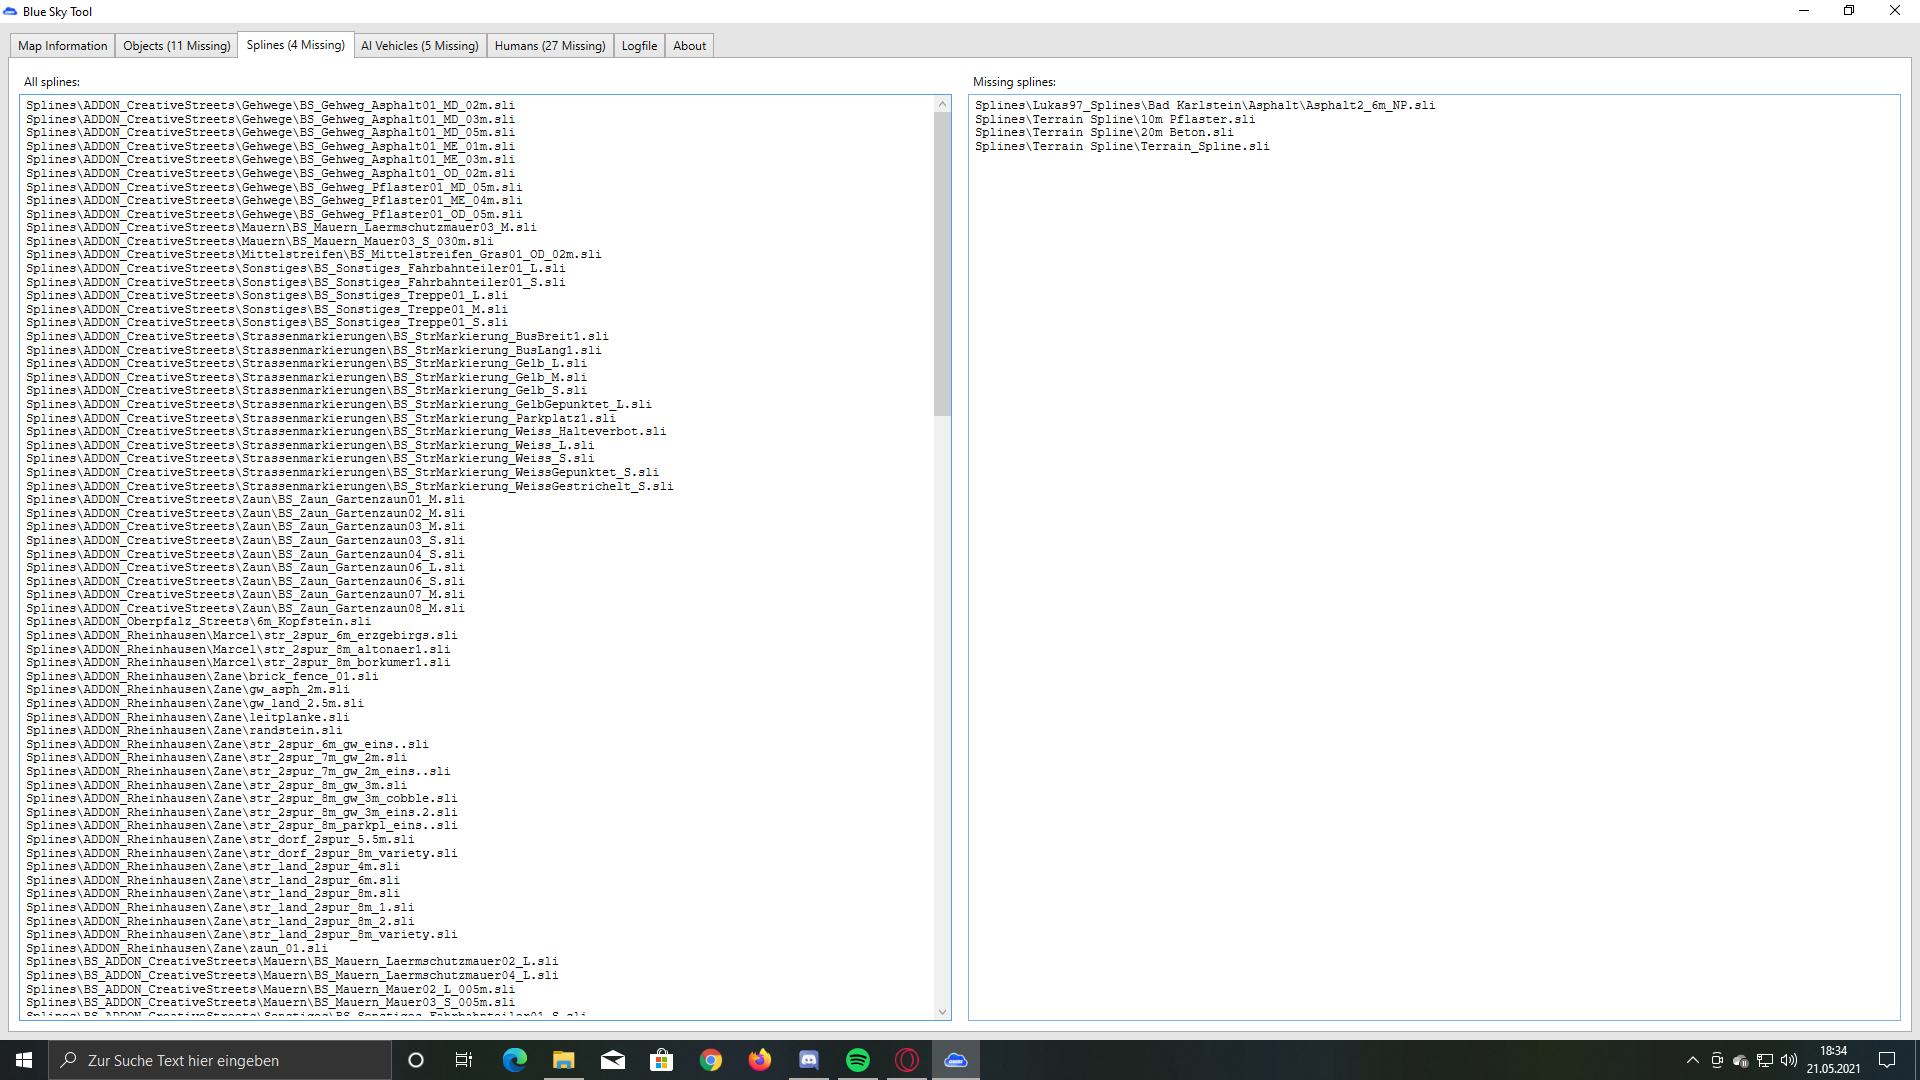Viewport: 1920px width, 1080px height.
Task: Open the About tab
Action: 689,46
